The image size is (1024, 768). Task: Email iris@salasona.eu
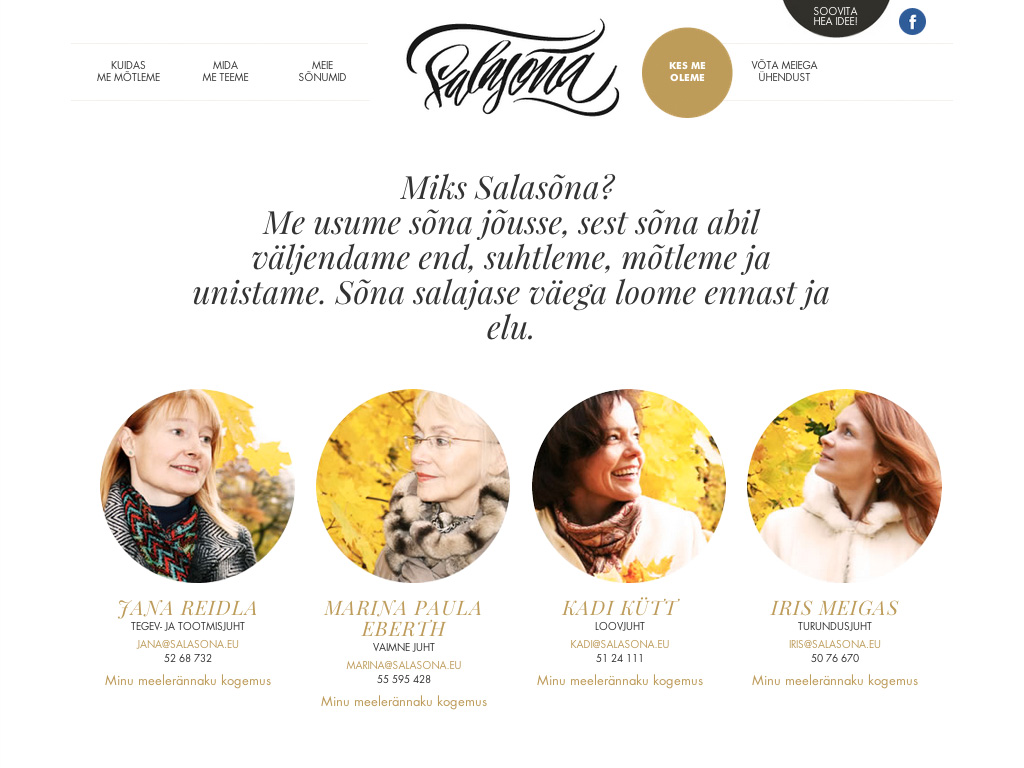[x=835, y=644]
